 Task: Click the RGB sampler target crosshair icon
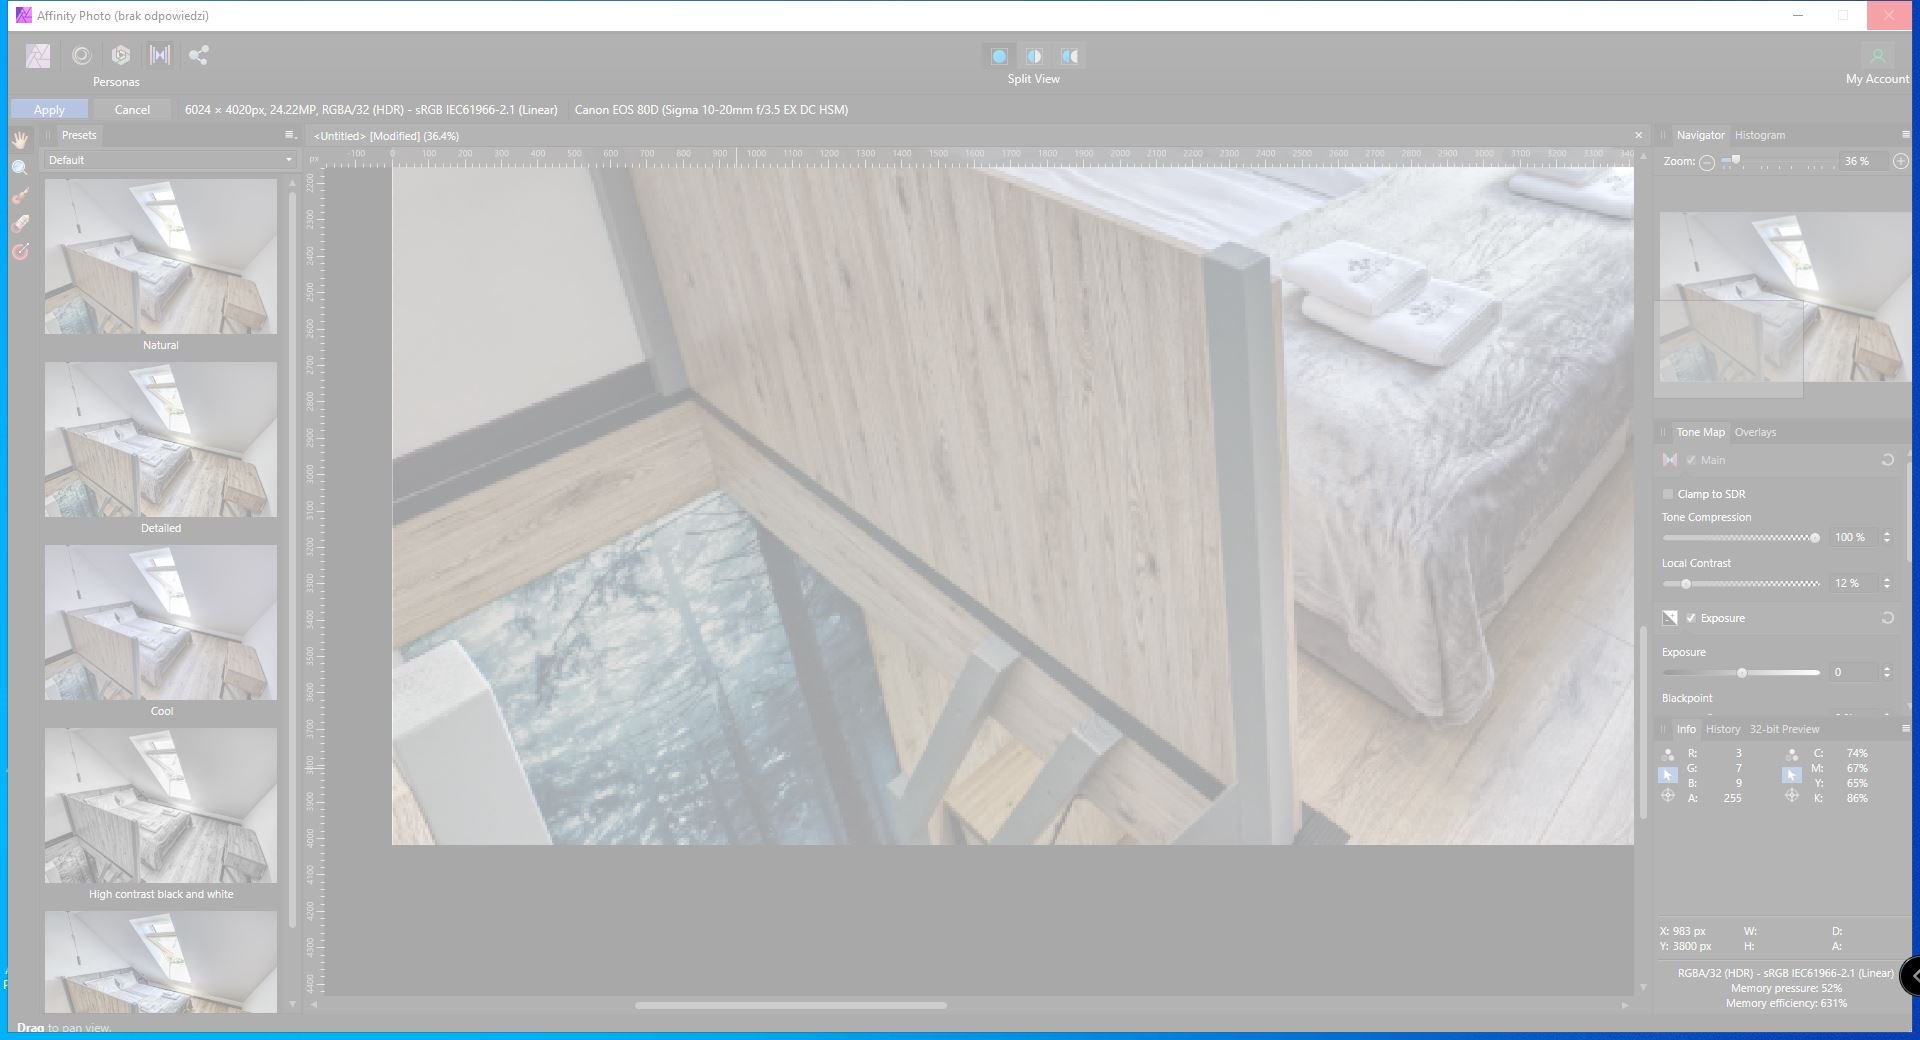click(1668, 796)
